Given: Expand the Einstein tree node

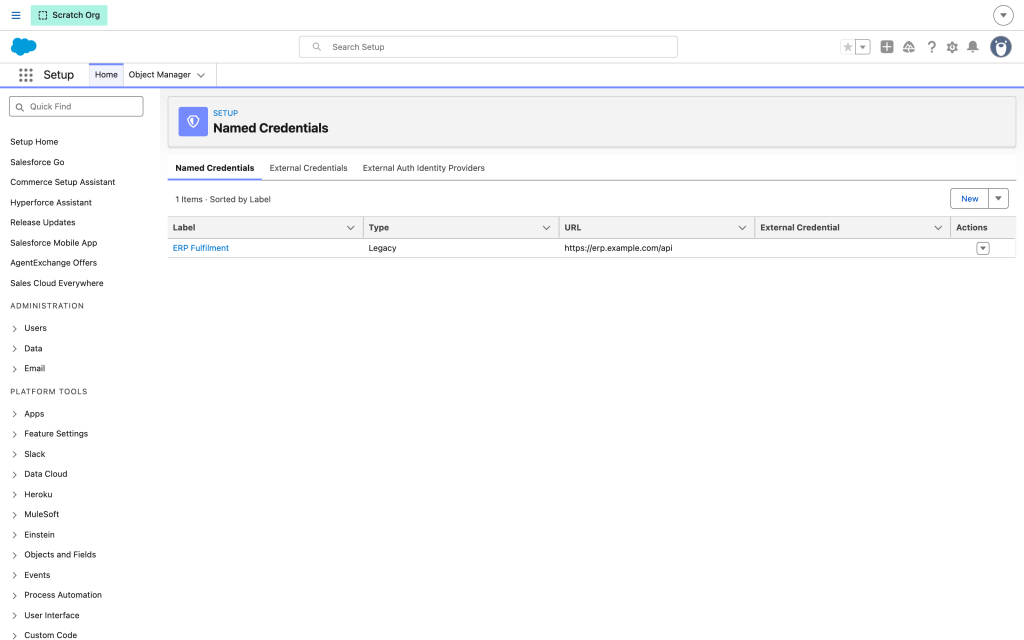Looking at the screenshot, I should (x=14, y=535).
